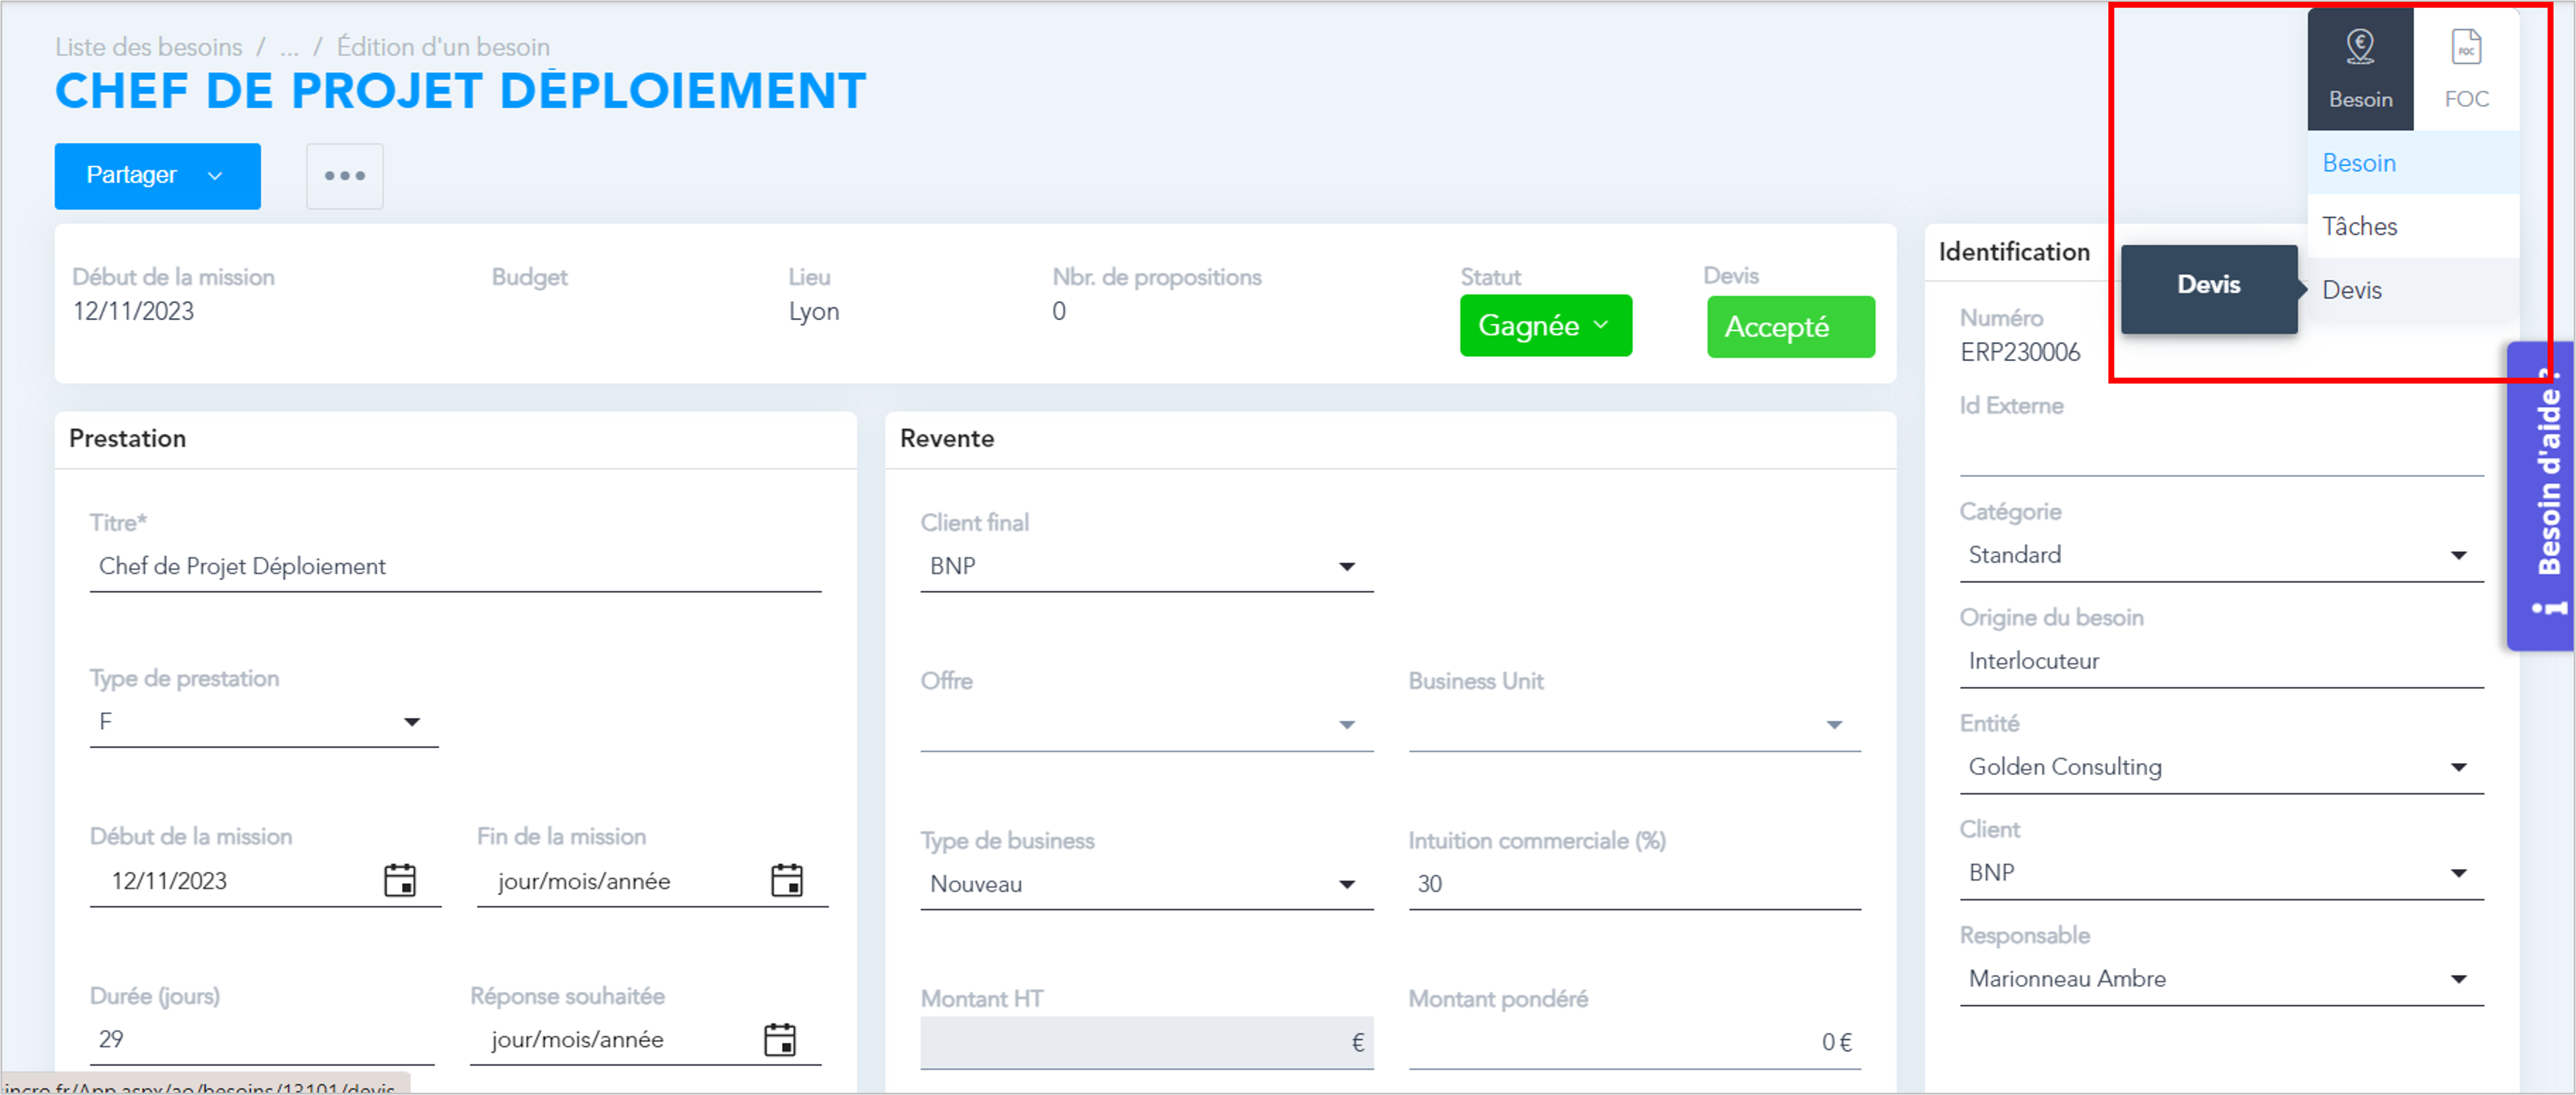This screenshot has width=2576, height=1095.
Task: Click the Prestation section header
Action: [127, 439]
